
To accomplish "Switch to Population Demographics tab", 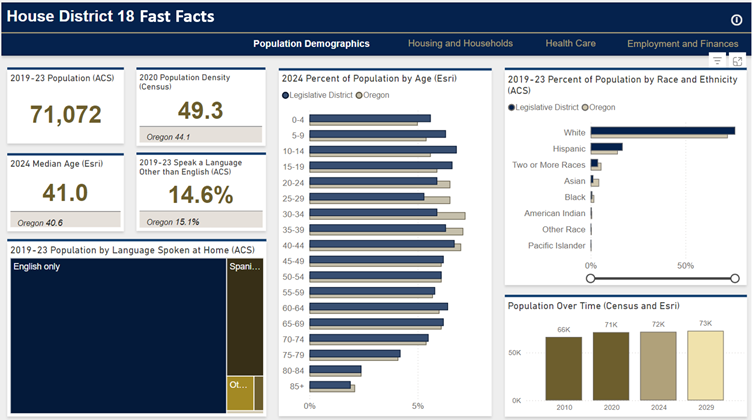I will coord(311,44).
